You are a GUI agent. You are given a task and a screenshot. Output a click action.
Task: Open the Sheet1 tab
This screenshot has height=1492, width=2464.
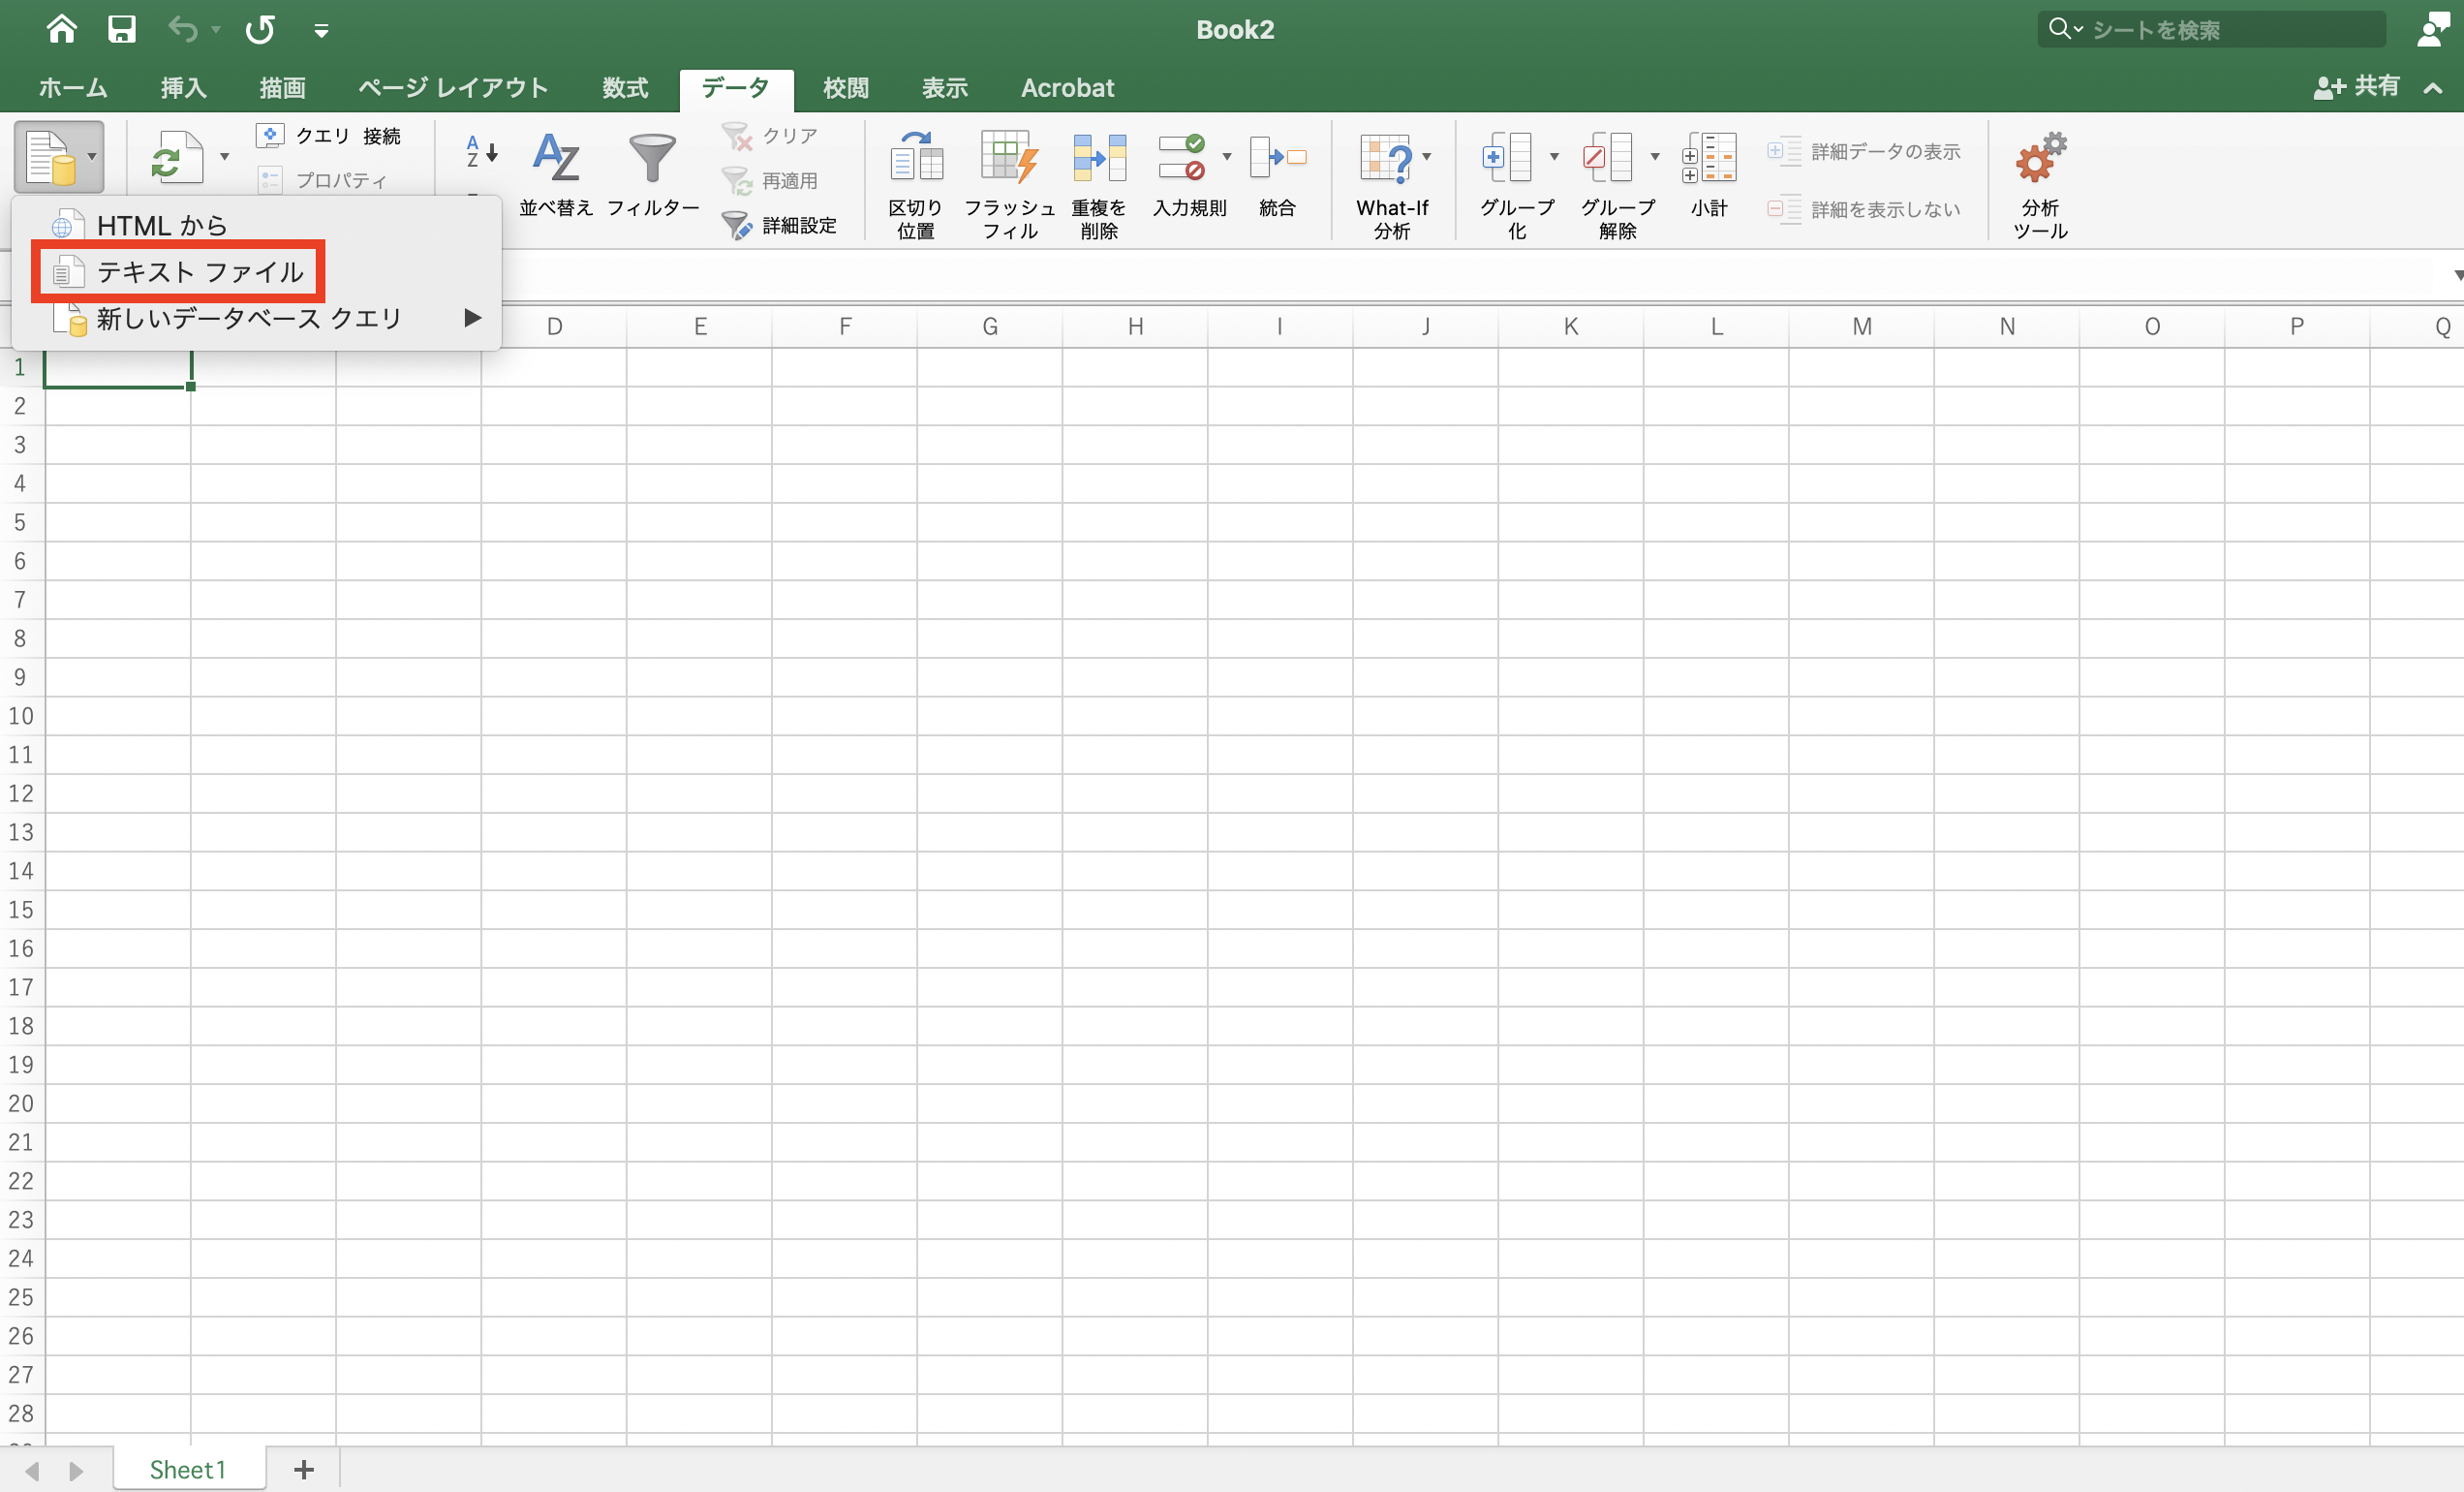click(x=188, y=1469)
